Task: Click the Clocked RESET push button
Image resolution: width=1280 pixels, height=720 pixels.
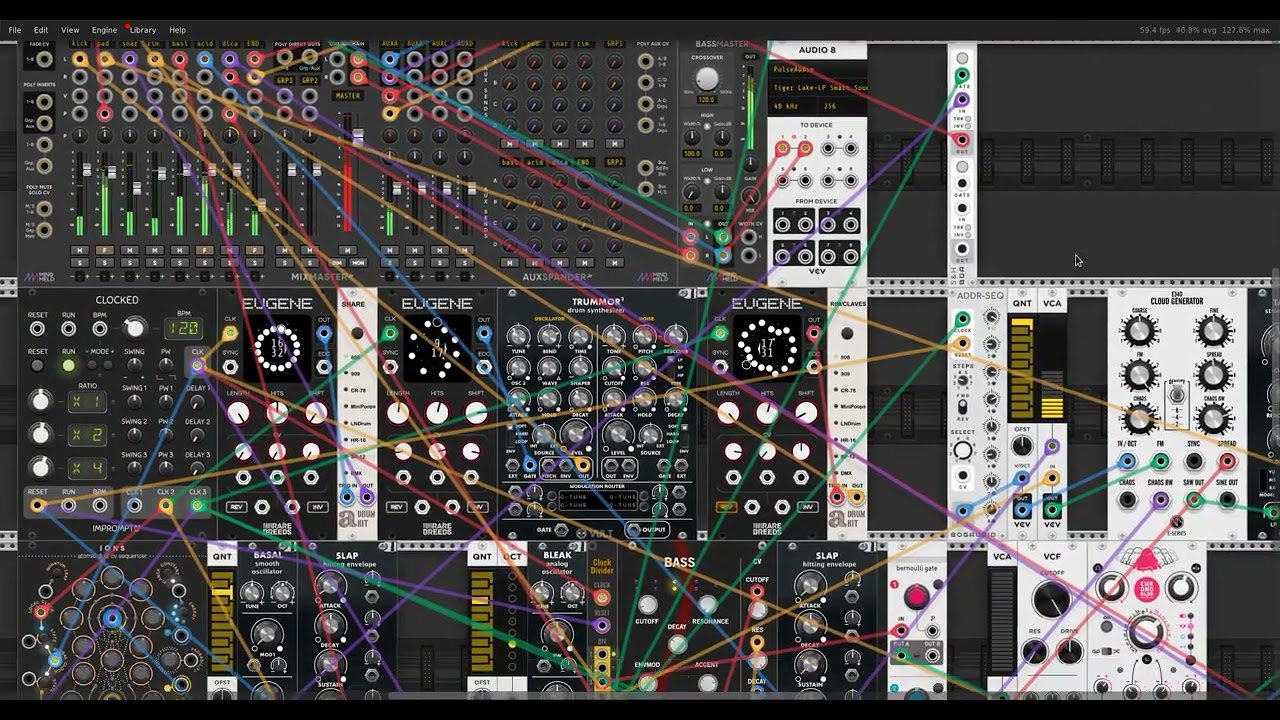Action: tap(37, 366)
